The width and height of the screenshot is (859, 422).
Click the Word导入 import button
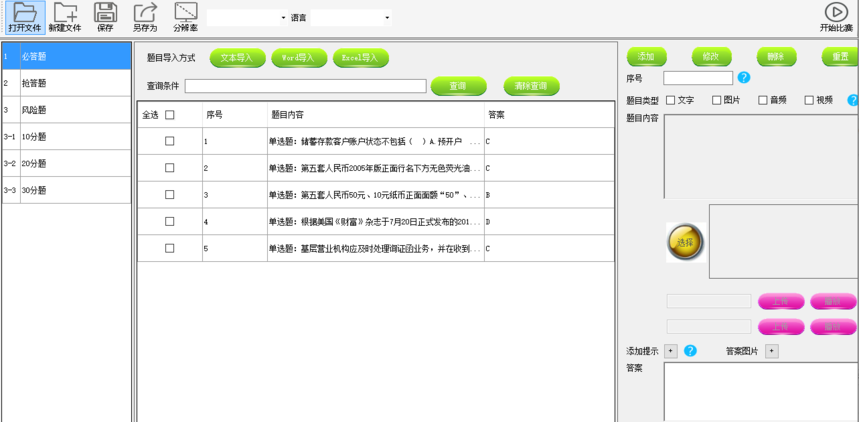[x=299, y=58]
